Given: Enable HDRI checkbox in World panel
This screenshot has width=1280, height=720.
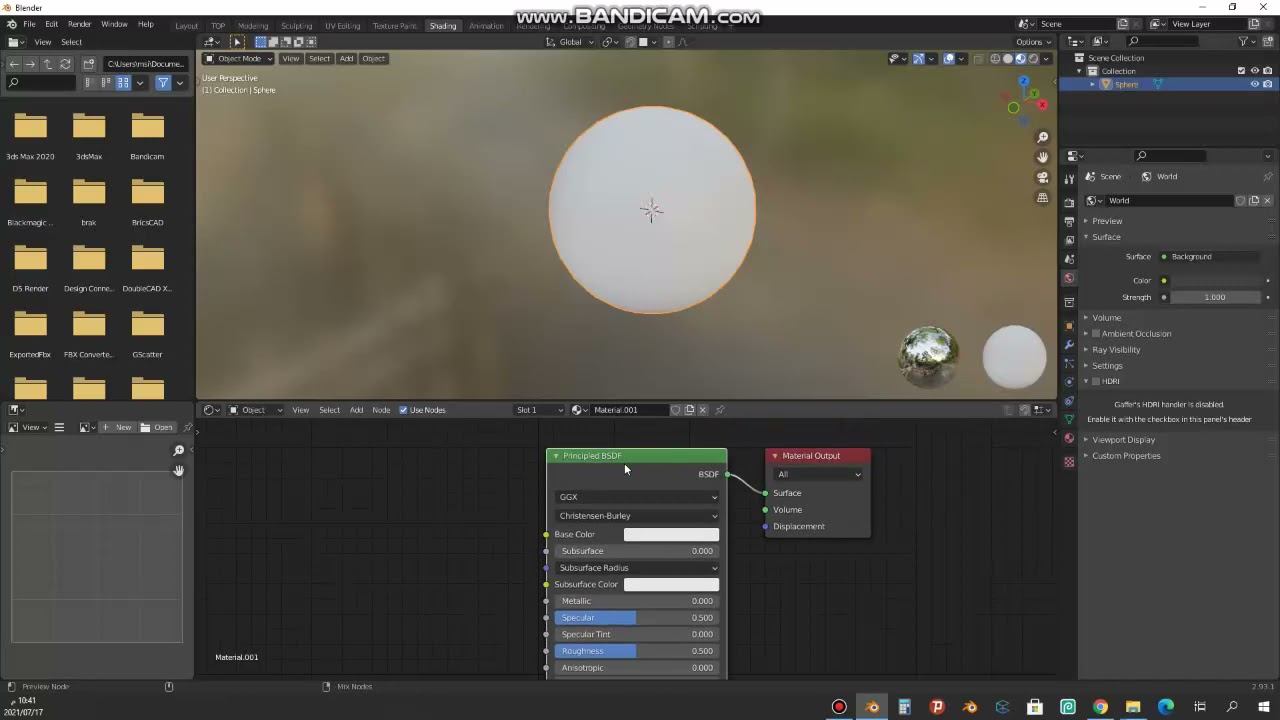Looking at the screenshot, I should (x=1096, y=382).
